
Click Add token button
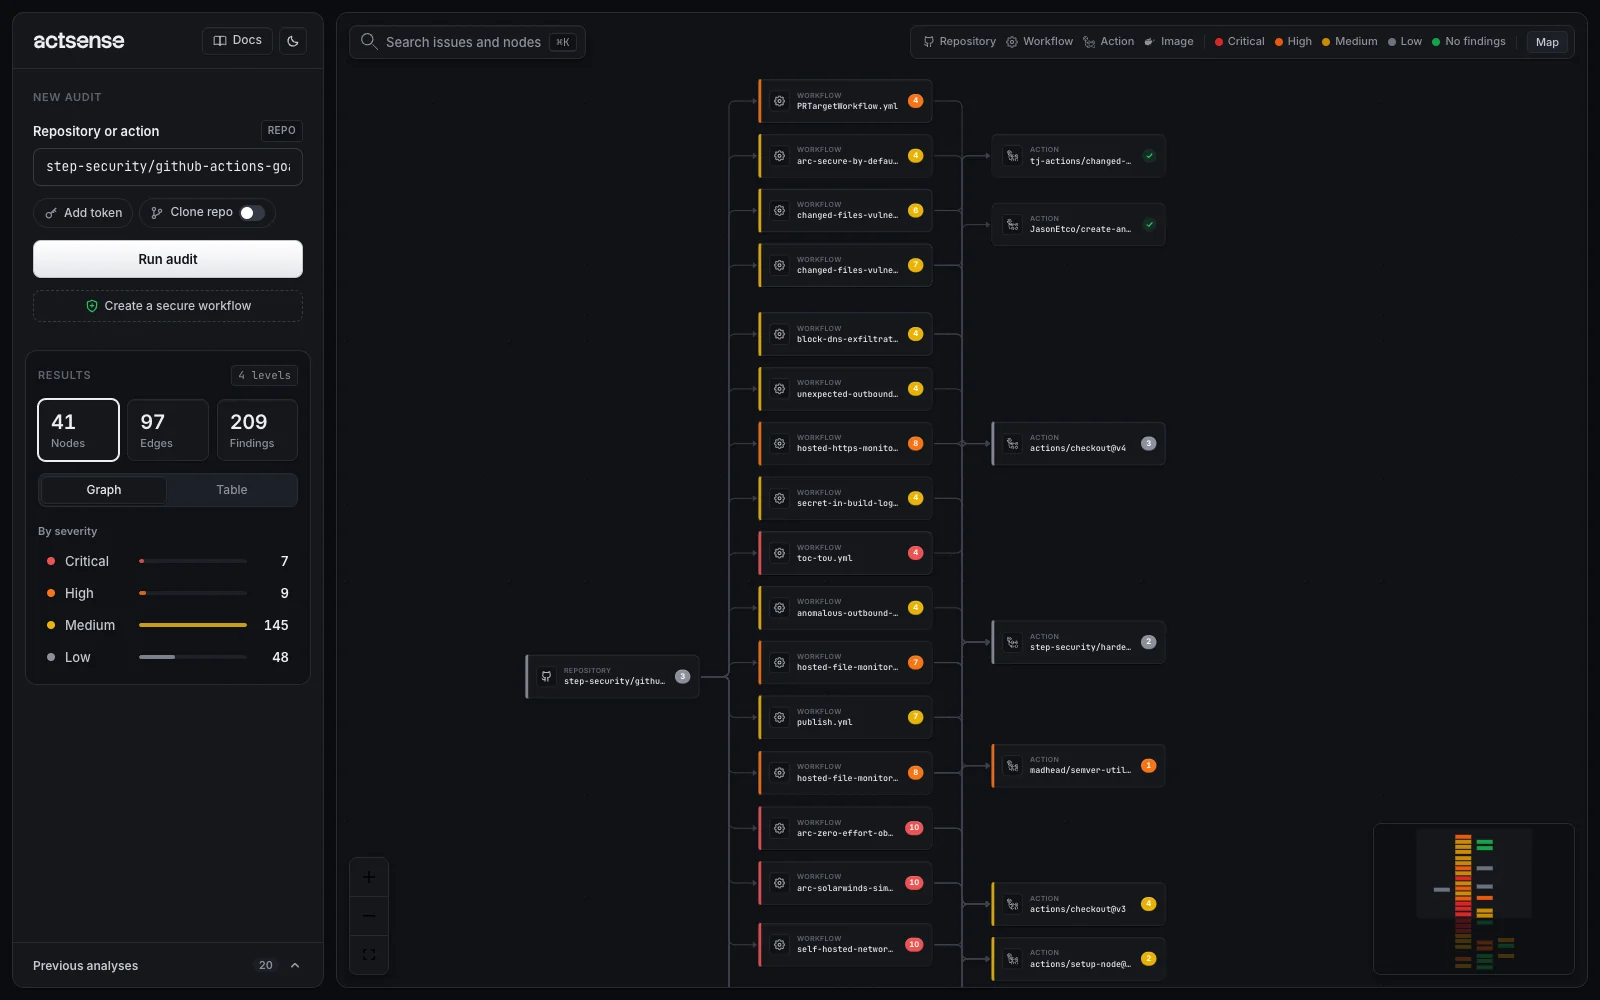(83, 213)
